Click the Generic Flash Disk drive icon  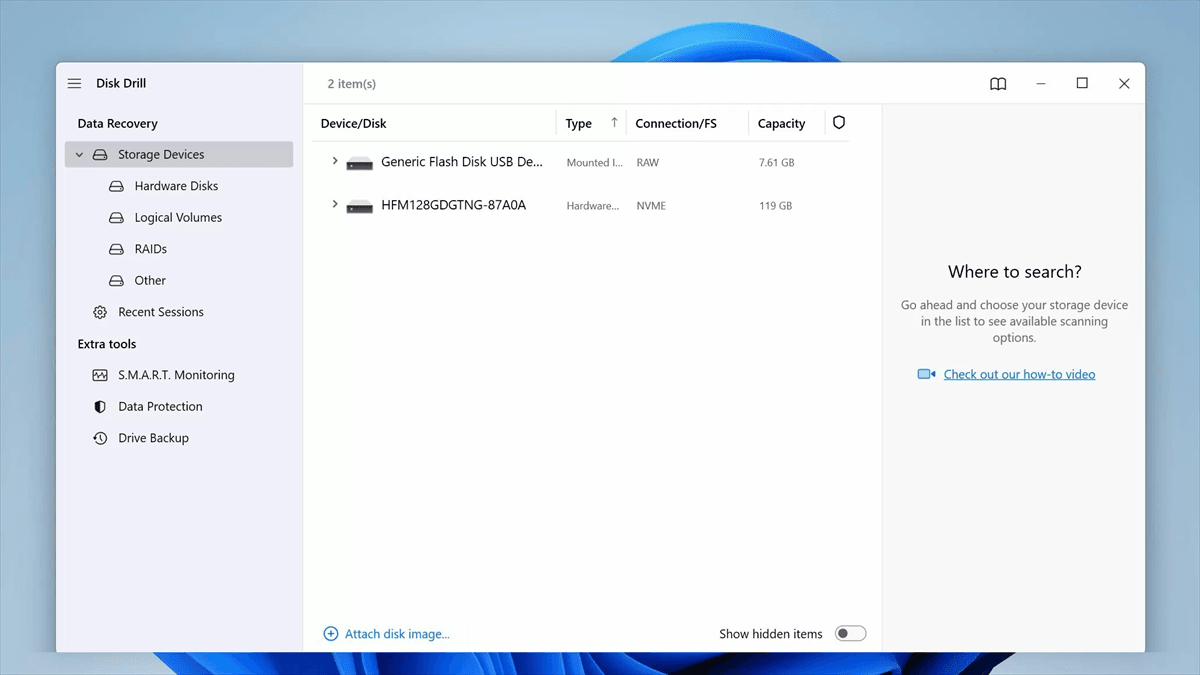360,163
